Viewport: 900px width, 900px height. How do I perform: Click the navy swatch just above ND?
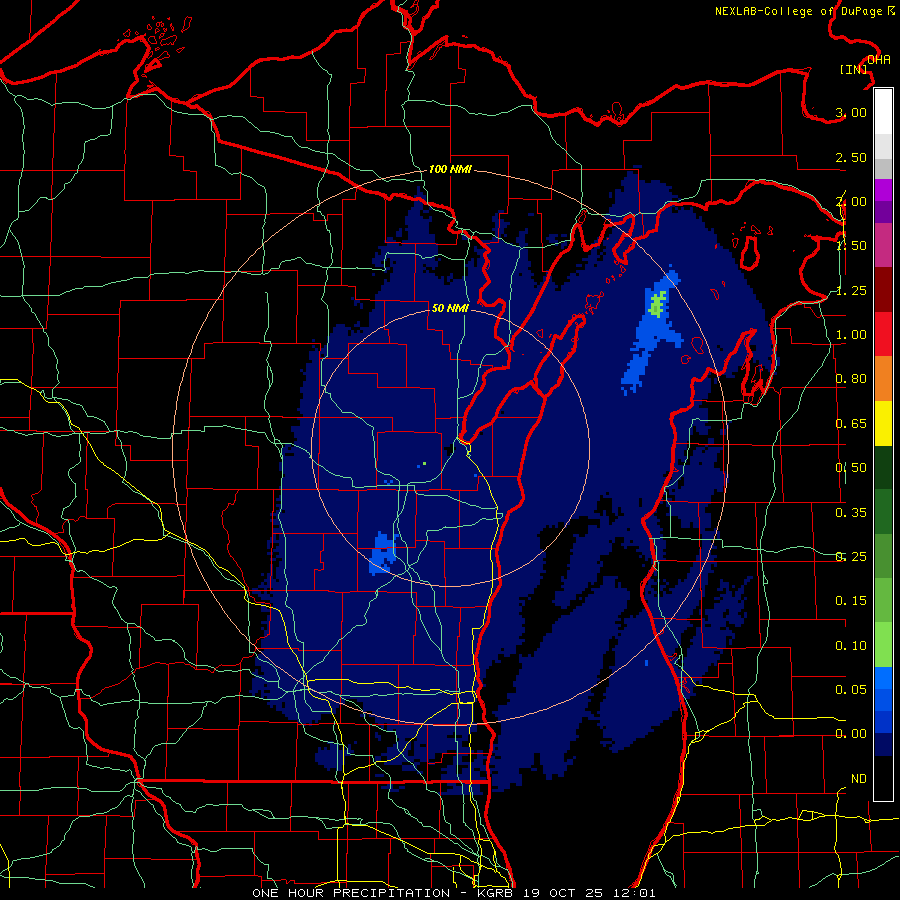tap(883, 745)
